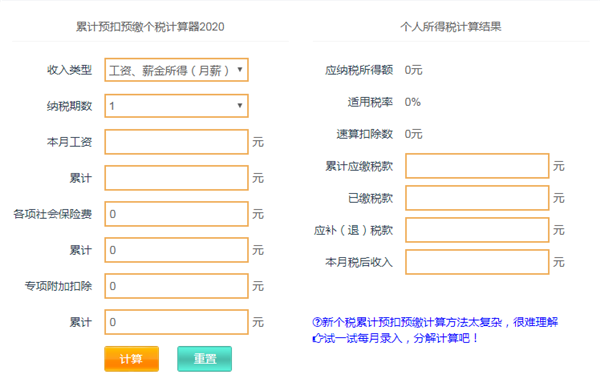Screen dimensions: 600x390
Task: Click the green 重置 button
Action: (204, 359)
